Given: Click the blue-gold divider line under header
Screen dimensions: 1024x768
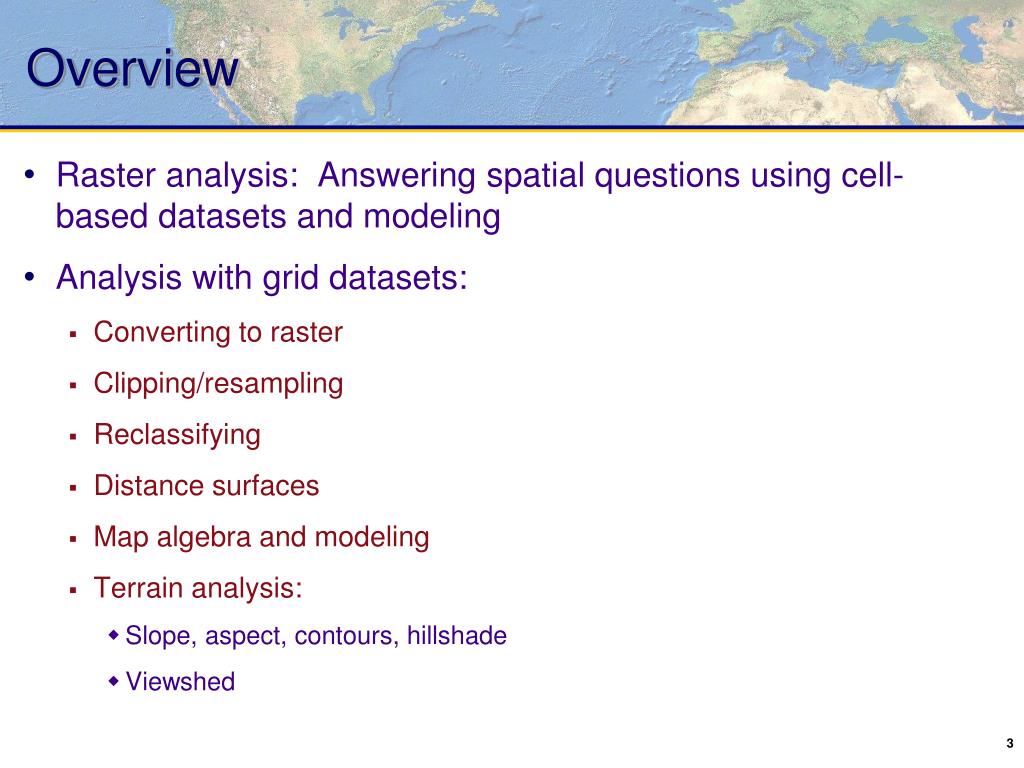Looking at the screenshot, I should [x=512, y=128].
